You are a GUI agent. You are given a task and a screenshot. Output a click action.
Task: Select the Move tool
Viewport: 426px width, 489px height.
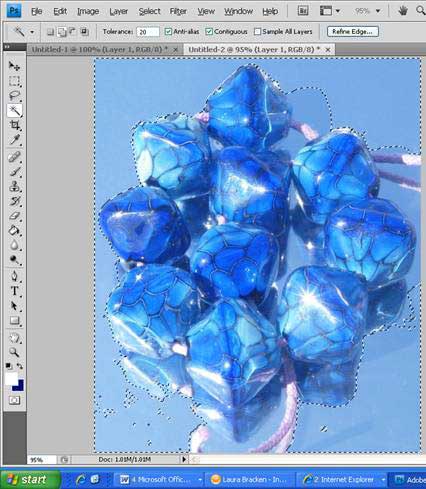click(14, 66)
